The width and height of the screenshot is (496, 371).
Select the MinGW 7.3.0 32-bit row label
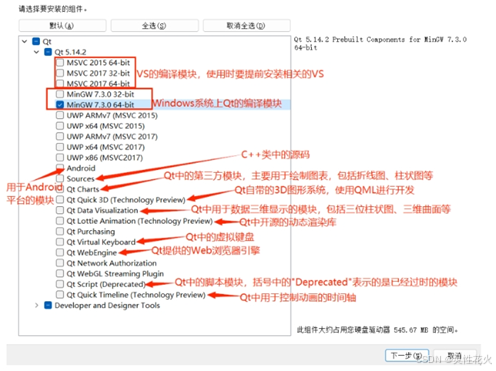[x=100, y=94]
